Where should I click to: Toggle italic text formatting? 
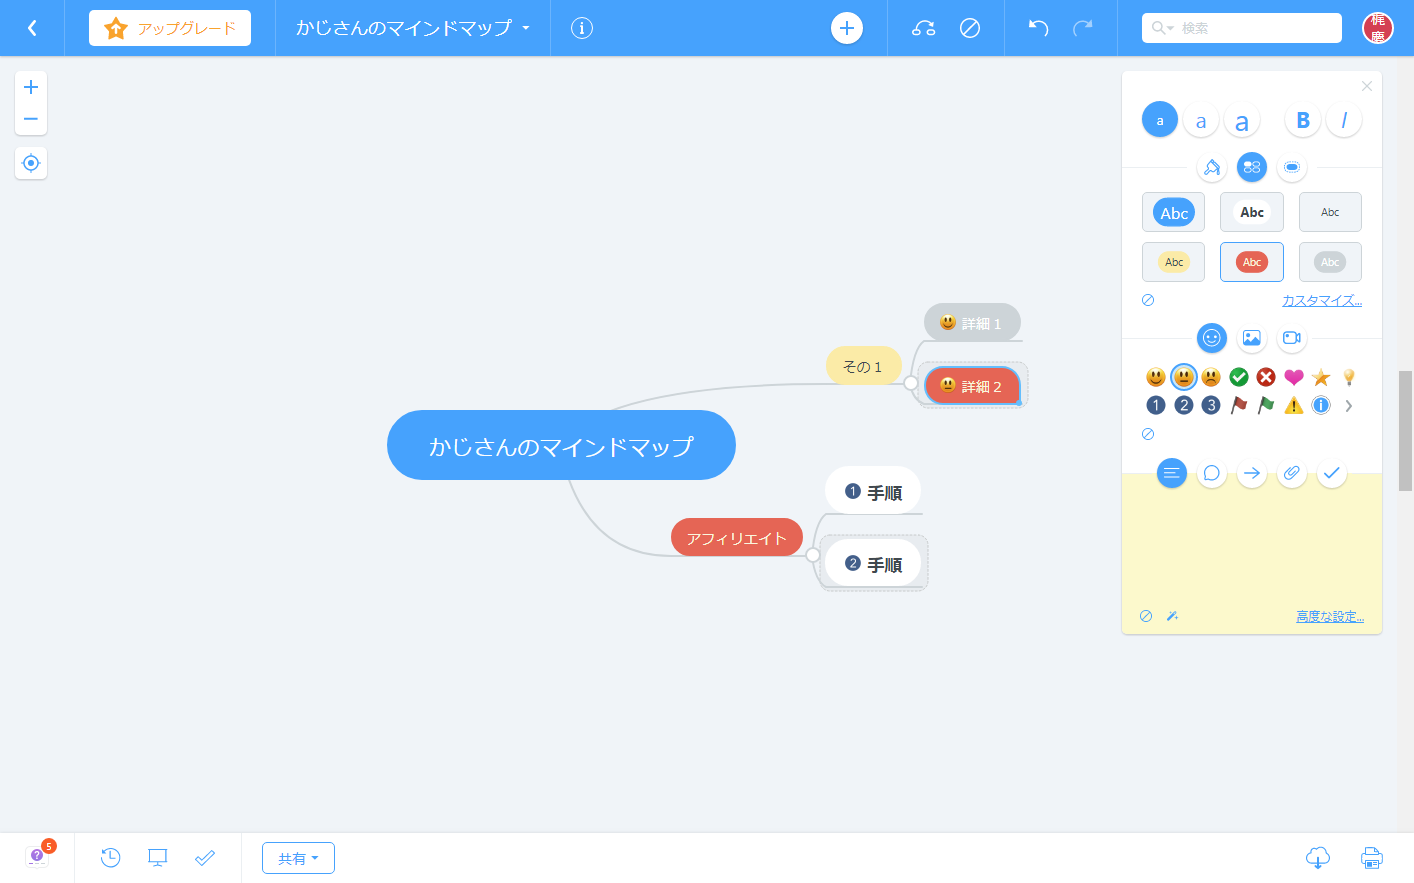[x=1343, y=119]
